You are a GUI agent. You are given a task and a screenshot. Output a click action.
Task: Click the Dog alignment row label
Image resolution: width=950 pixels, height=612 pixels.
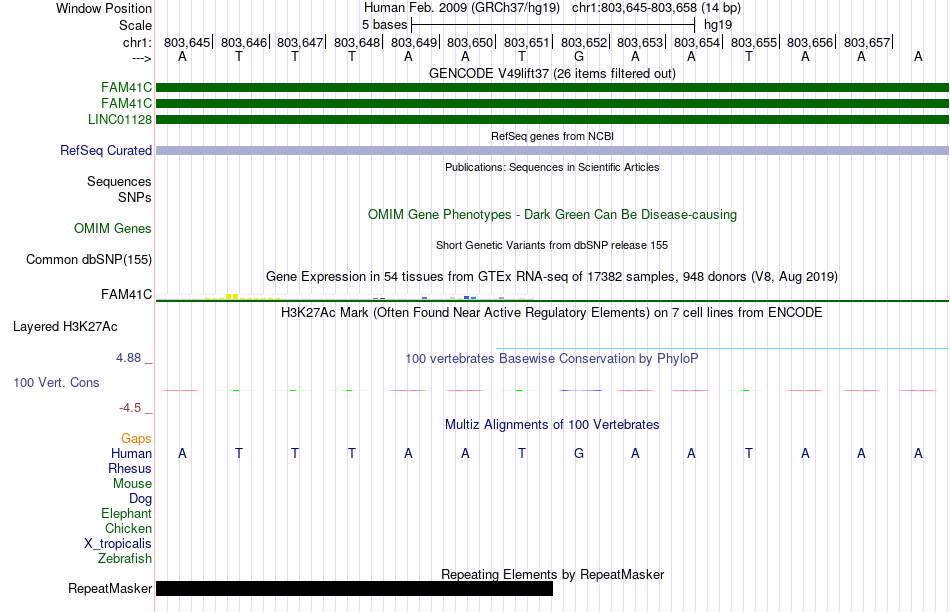pos(140,499)
